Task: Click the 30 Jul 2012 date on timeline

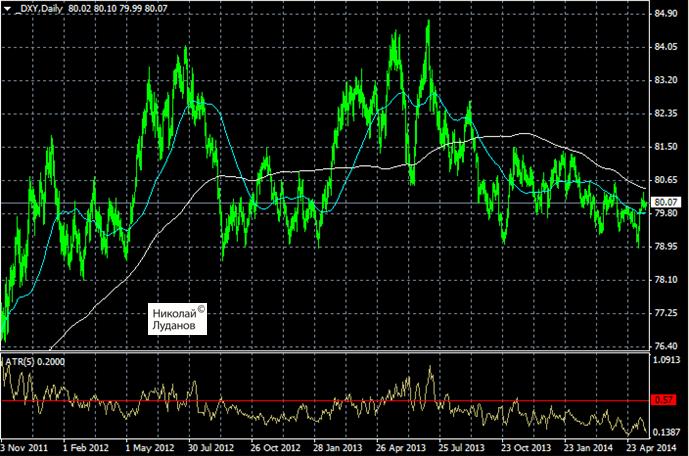Action: pyautogui.click(x=210, y=447)
